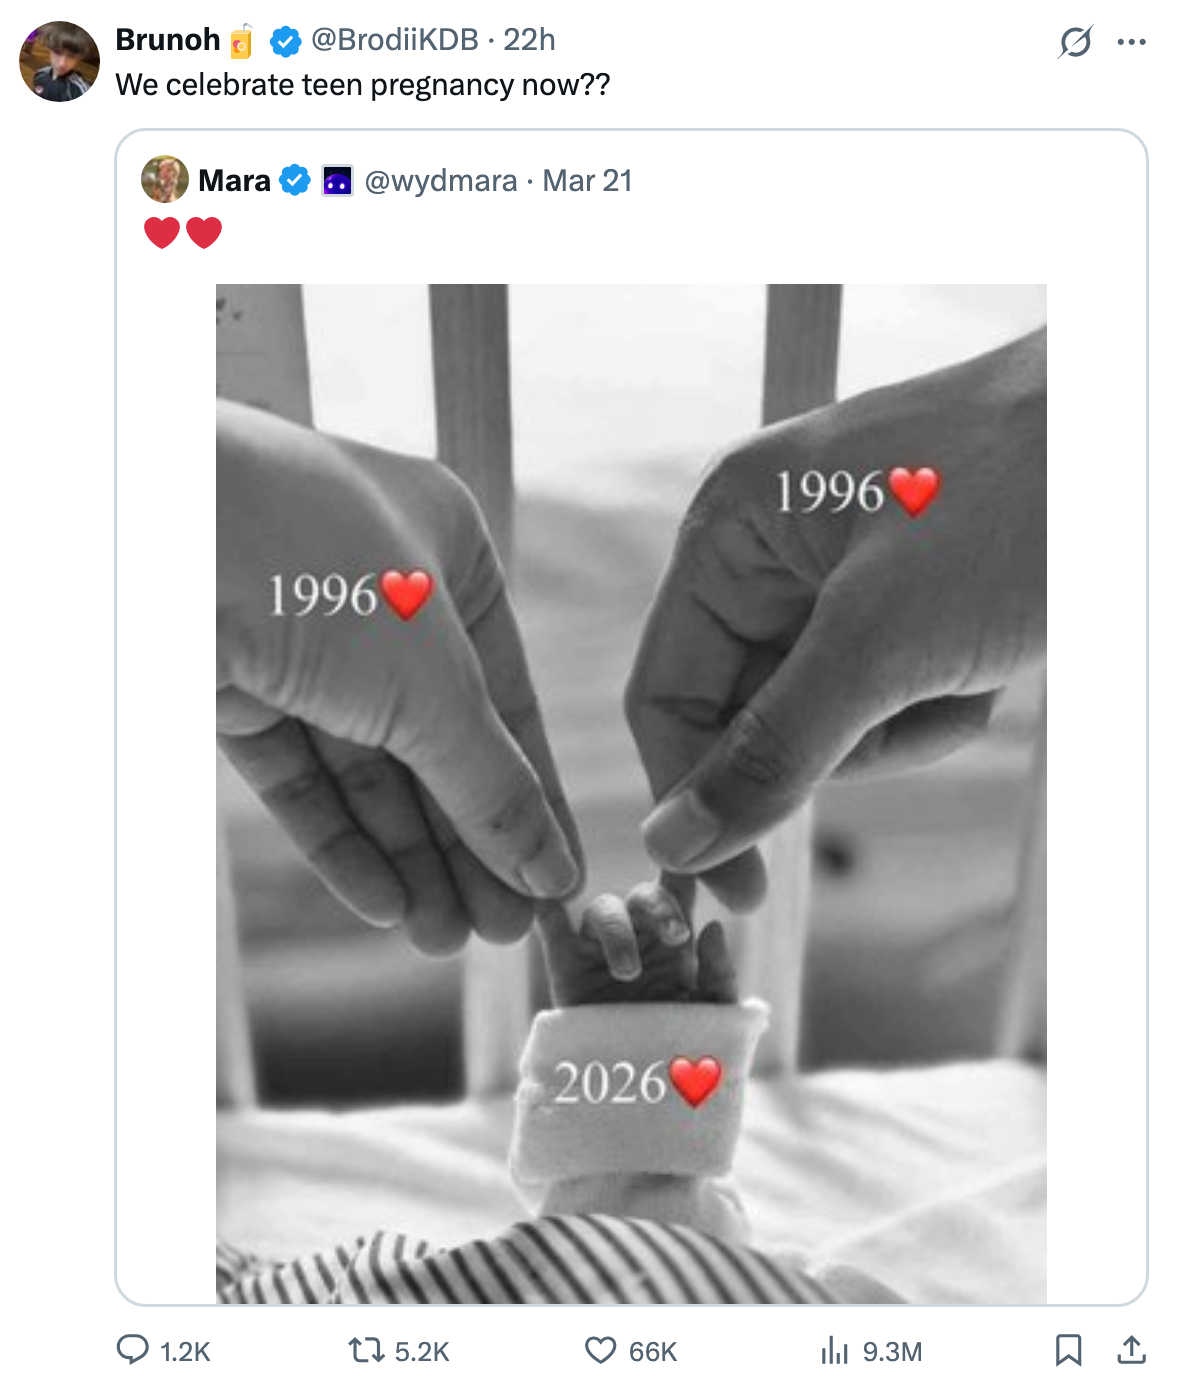The height and width of the screenshot is (1383, 1177).
Task: Bookmark this tweet
Action: 1068,1351
